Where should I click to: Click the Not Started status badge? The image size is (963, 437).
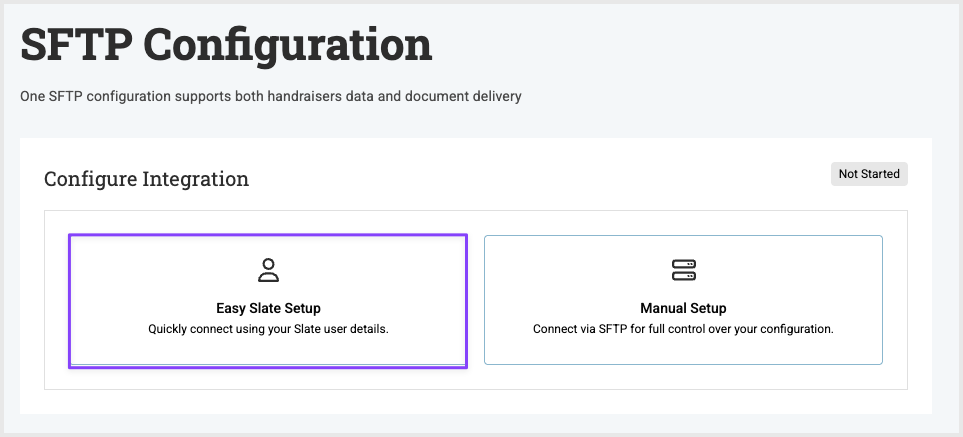click(869, 174)
